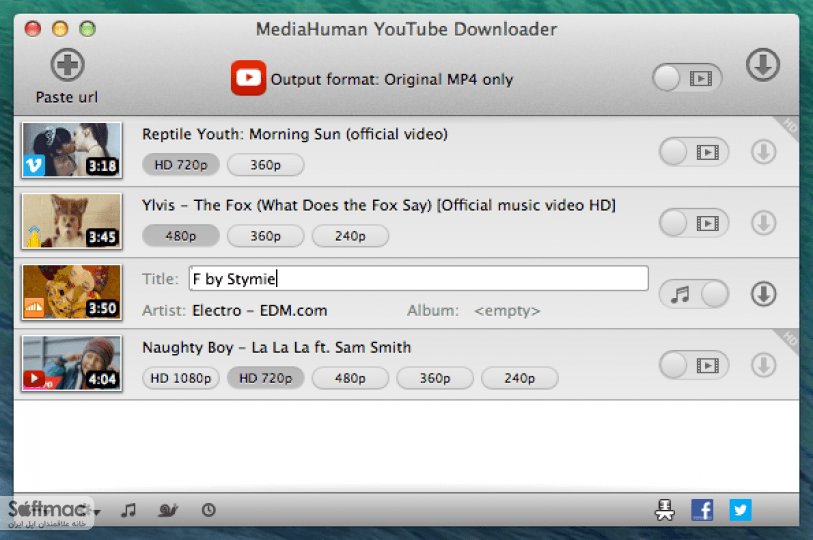Open the F by Stymie thumbnail
Viewport: 813px width, 540px height.
pyautogui.click(x=72, y=292)
